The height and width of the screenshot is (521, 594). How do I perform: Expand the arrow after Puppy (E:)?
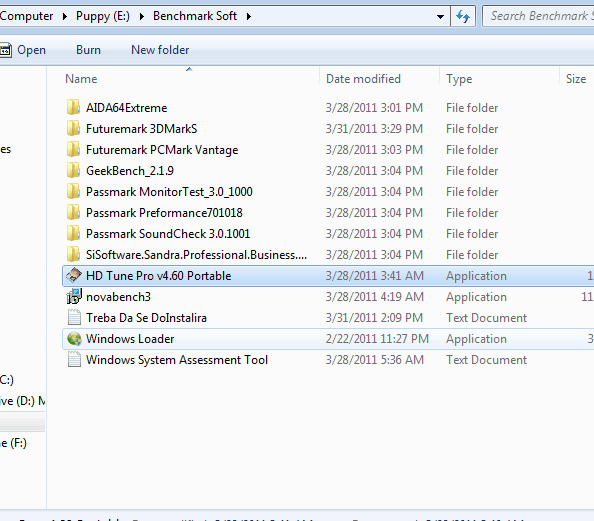point(142,16)
